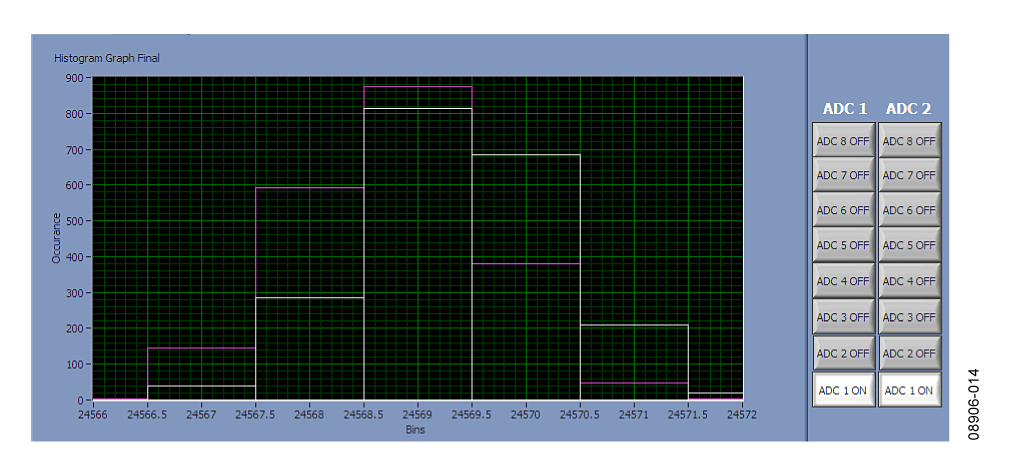Click the 24566 start value on Bins axis

coord(93,413)
